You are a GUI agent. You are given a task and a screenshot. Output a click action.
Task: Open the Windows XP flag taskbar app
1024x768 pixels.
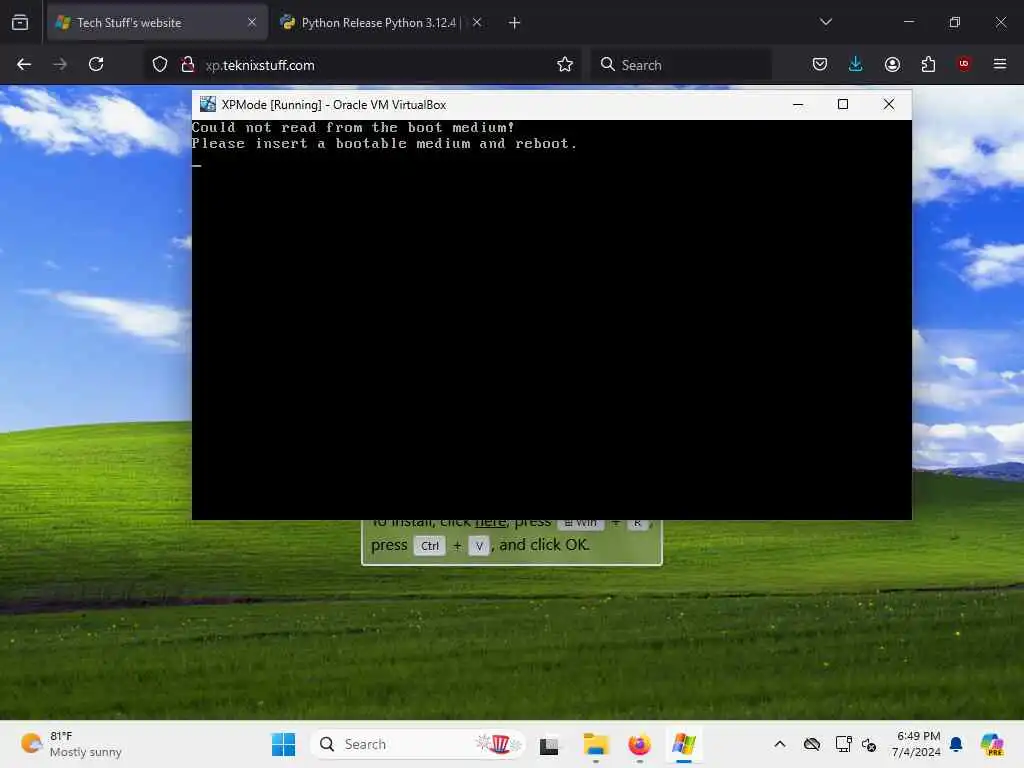coord(684,744)
